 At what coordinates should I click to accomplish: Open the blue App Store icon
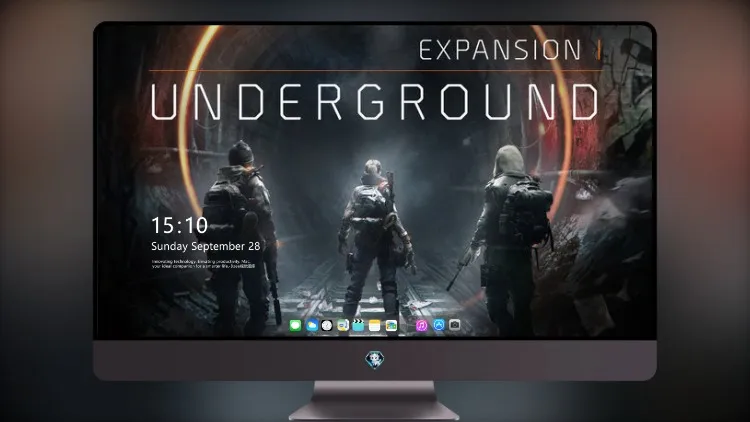click(x=439, y=325)
